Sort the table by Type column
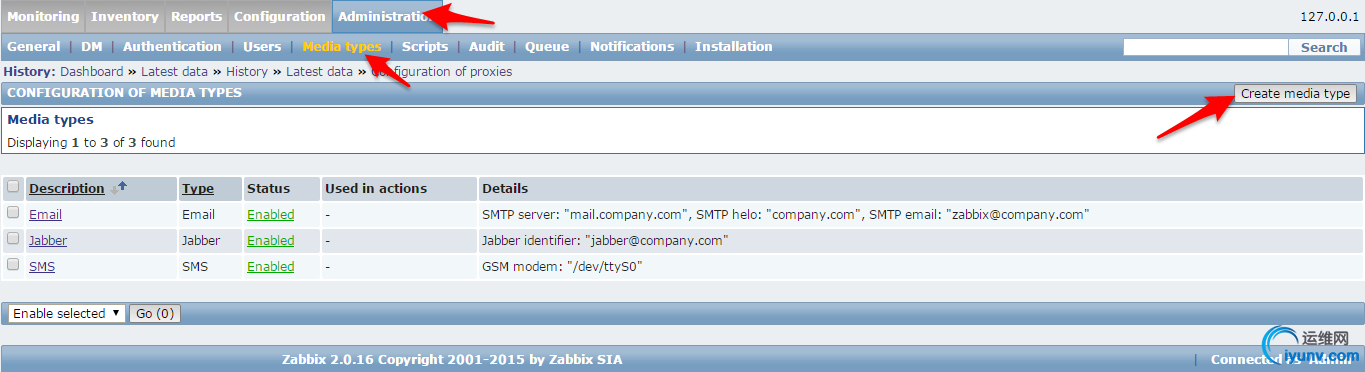The width and height of the screenshot is (1365, 372). (x=197, y=188)
